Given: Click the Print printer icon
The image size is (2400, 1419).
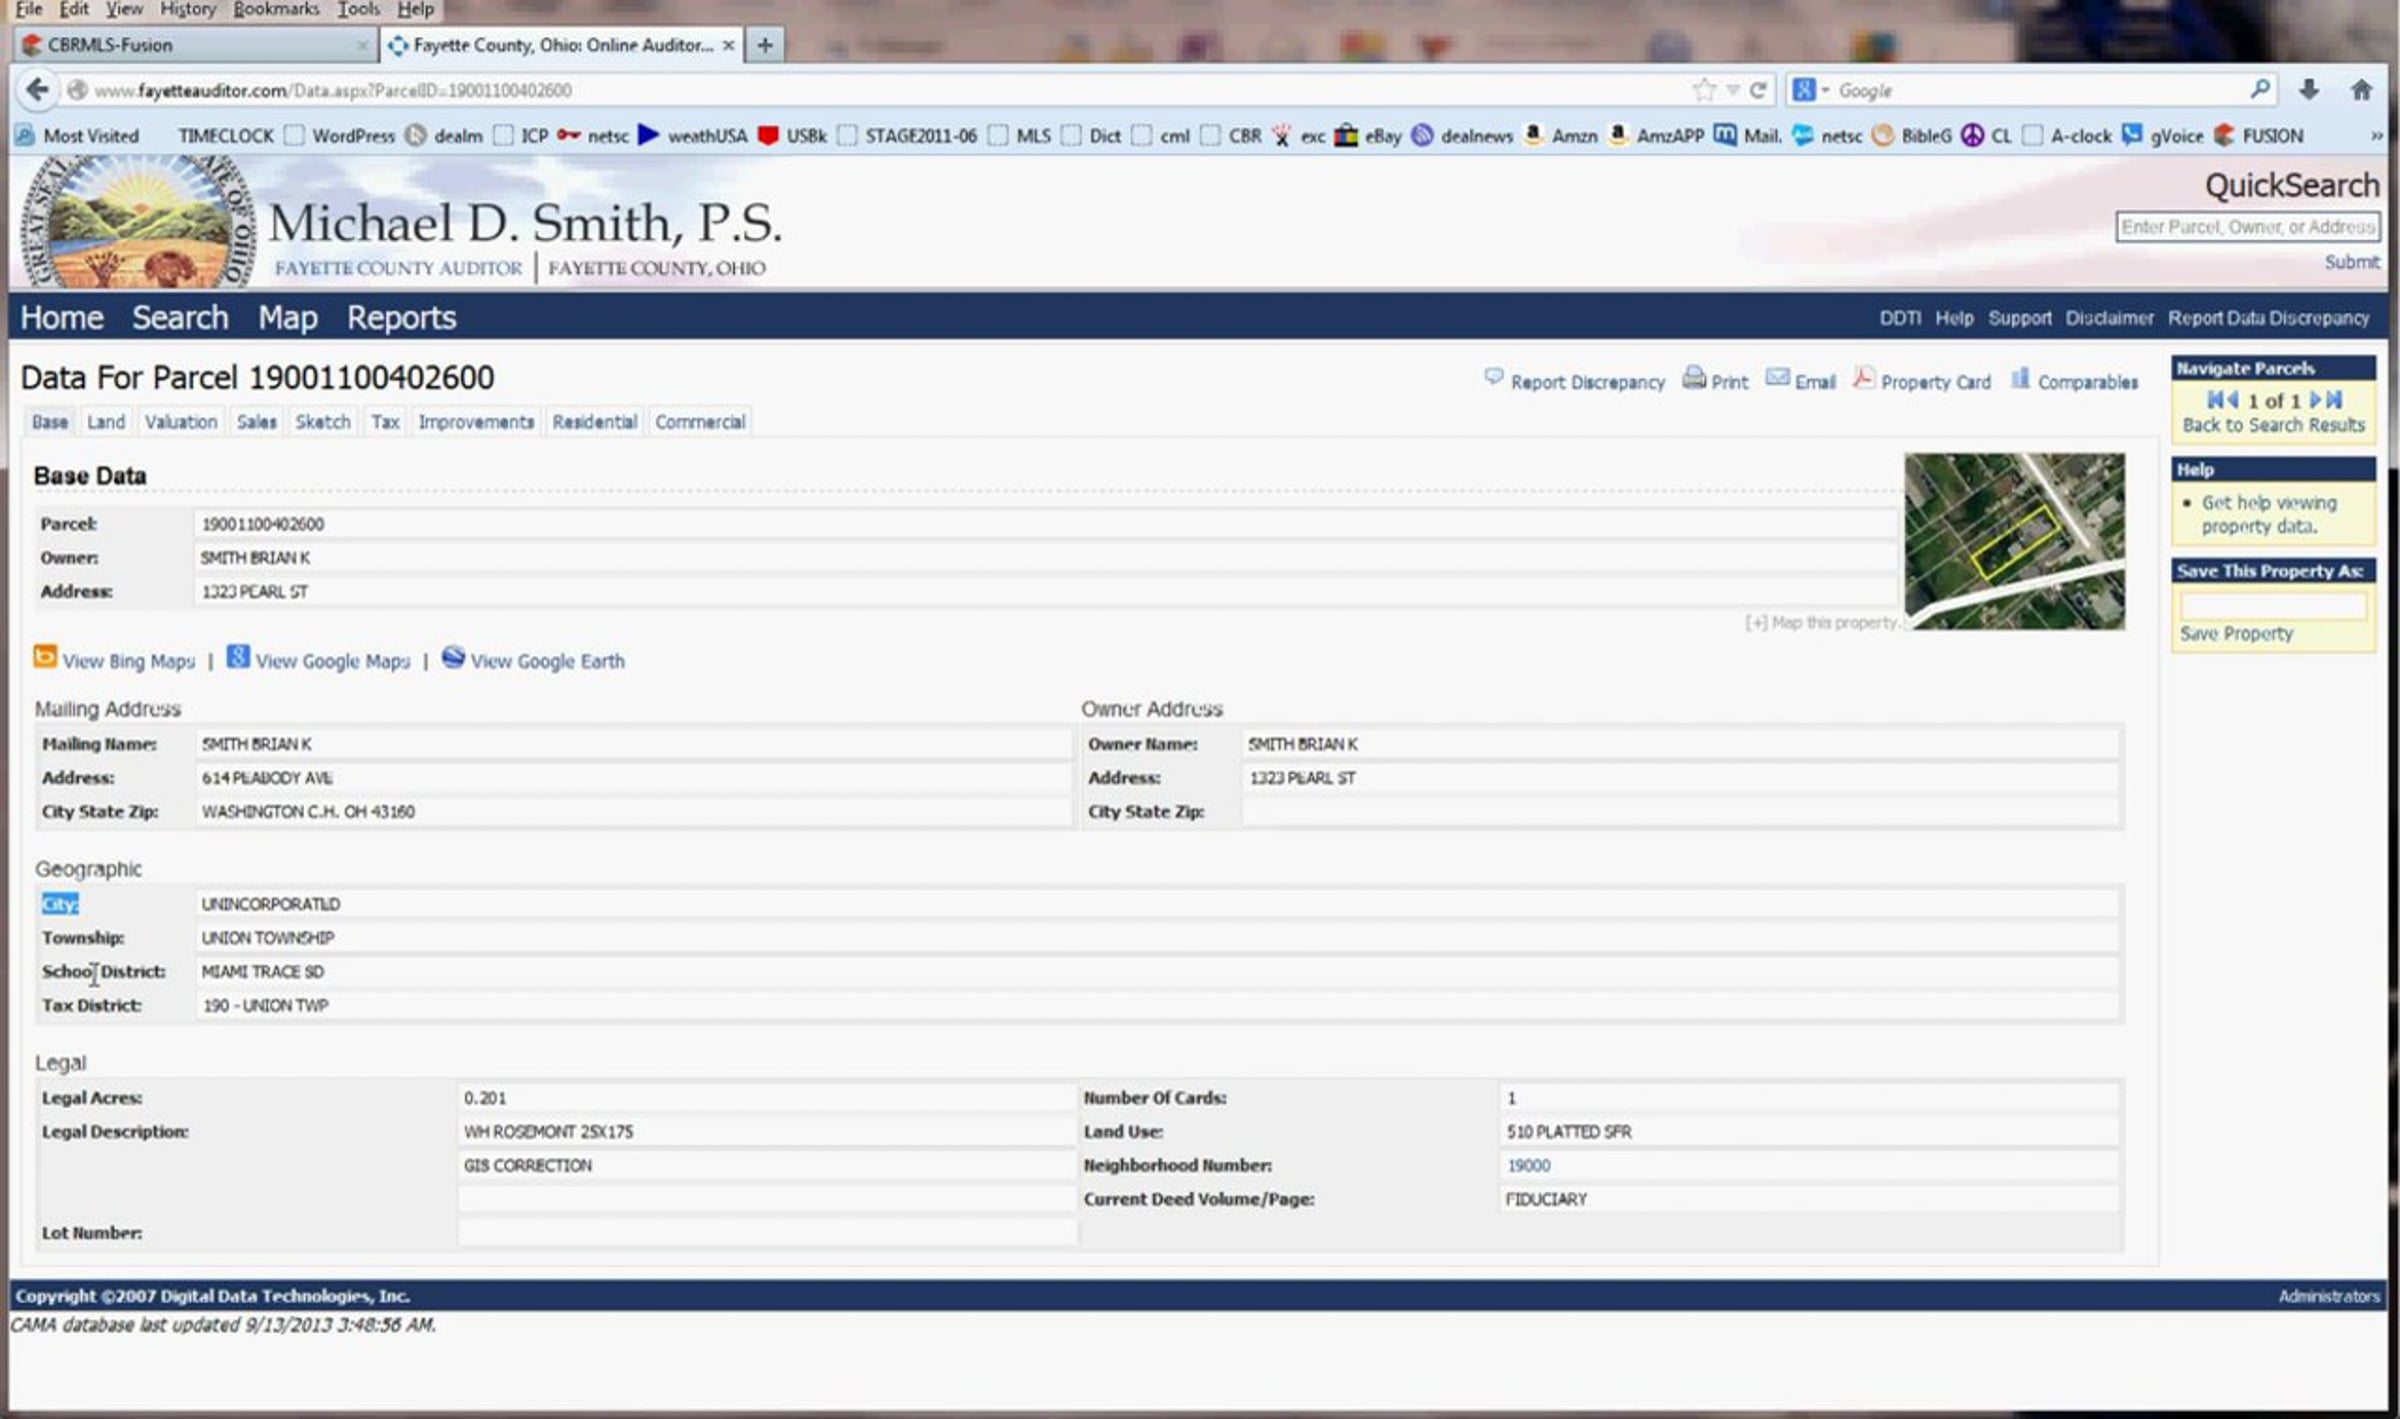Looking at the screenshot, I should pyautogui.click(x=1694, y=378).
